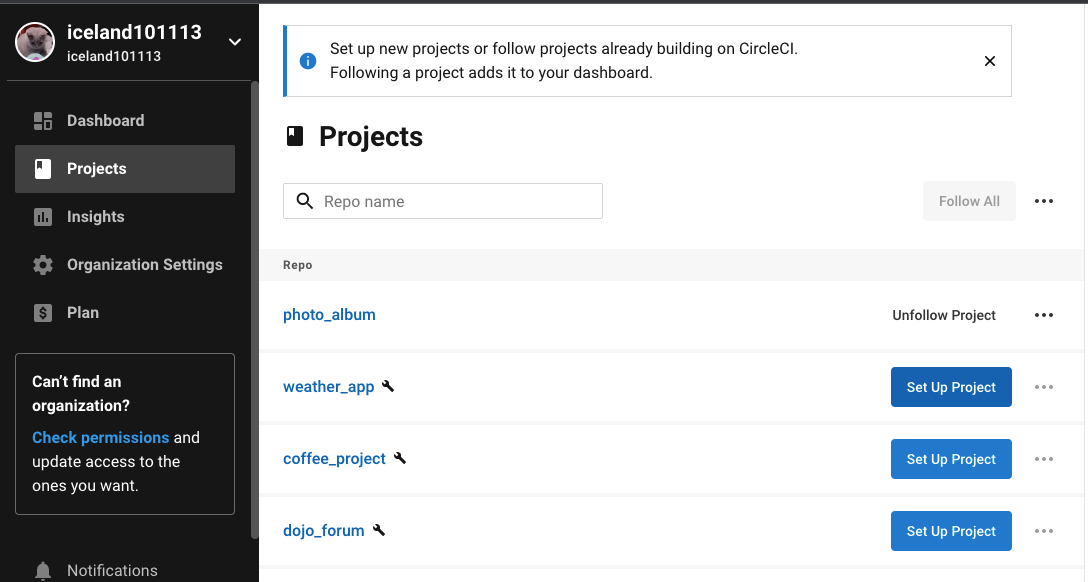Click the wrench icon beside dojo_forum
Viewport: 1088px width, 582px height.
pos(378,529)
